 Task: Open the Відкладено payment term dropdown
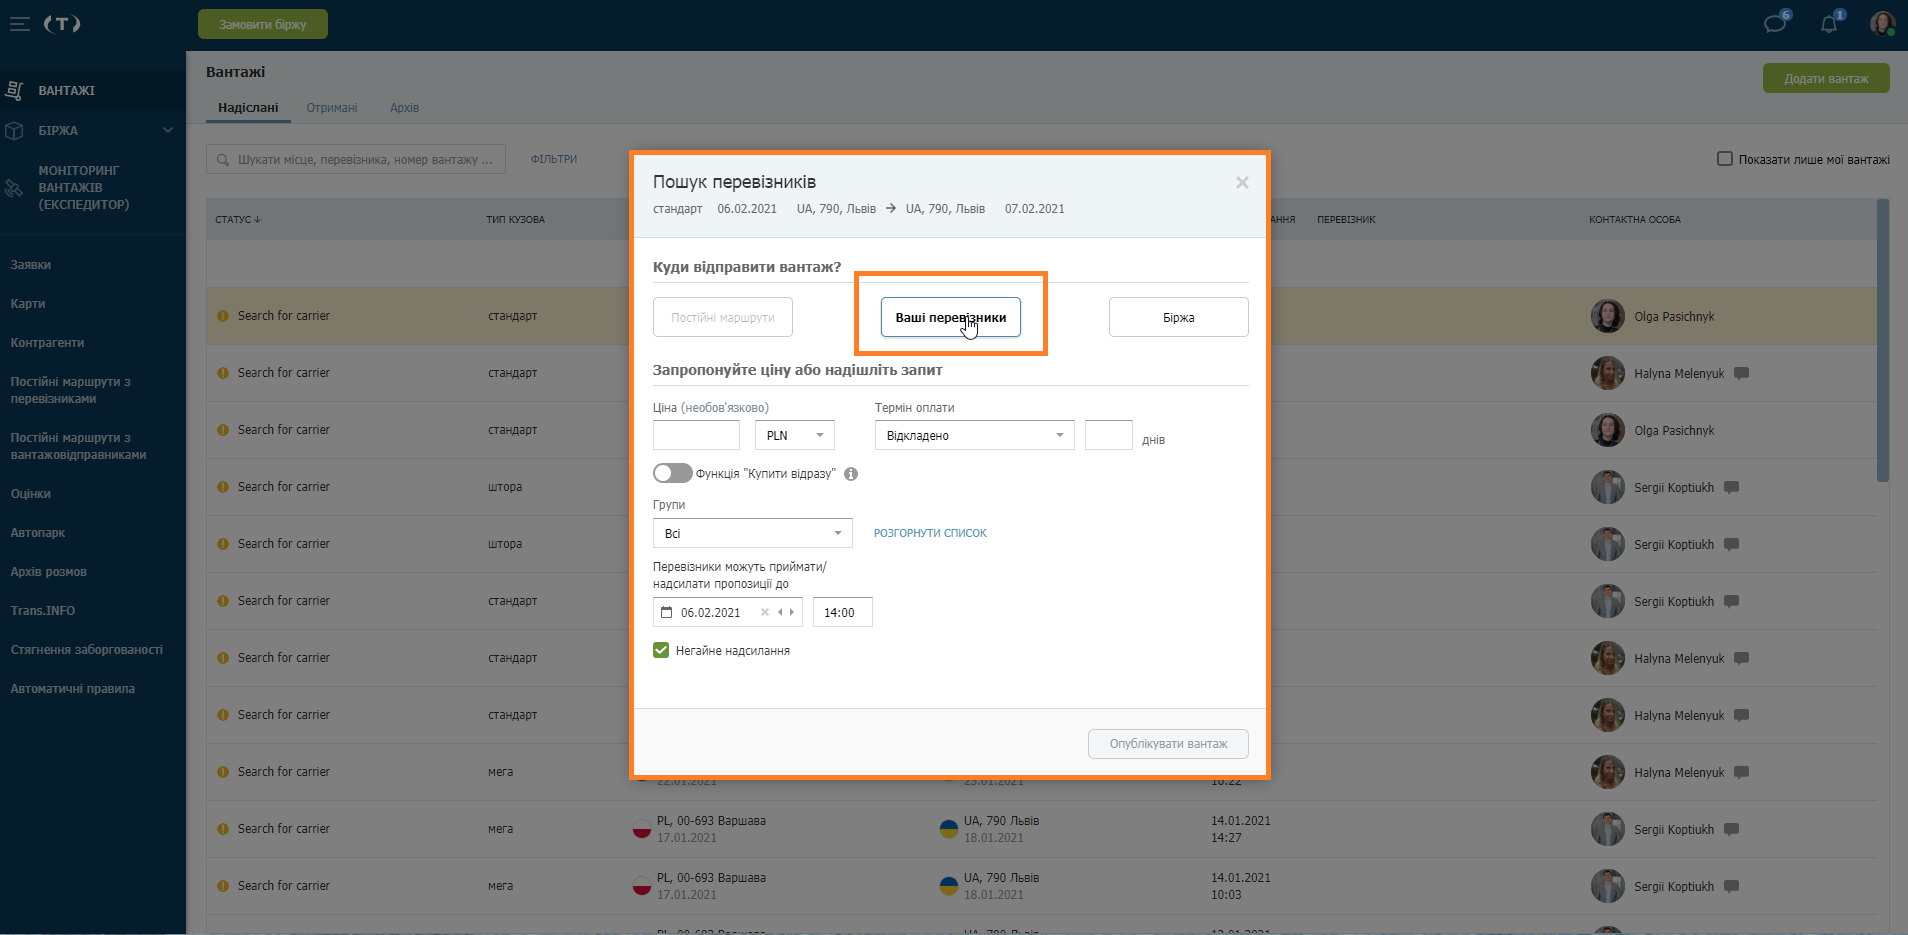[975, 435]
